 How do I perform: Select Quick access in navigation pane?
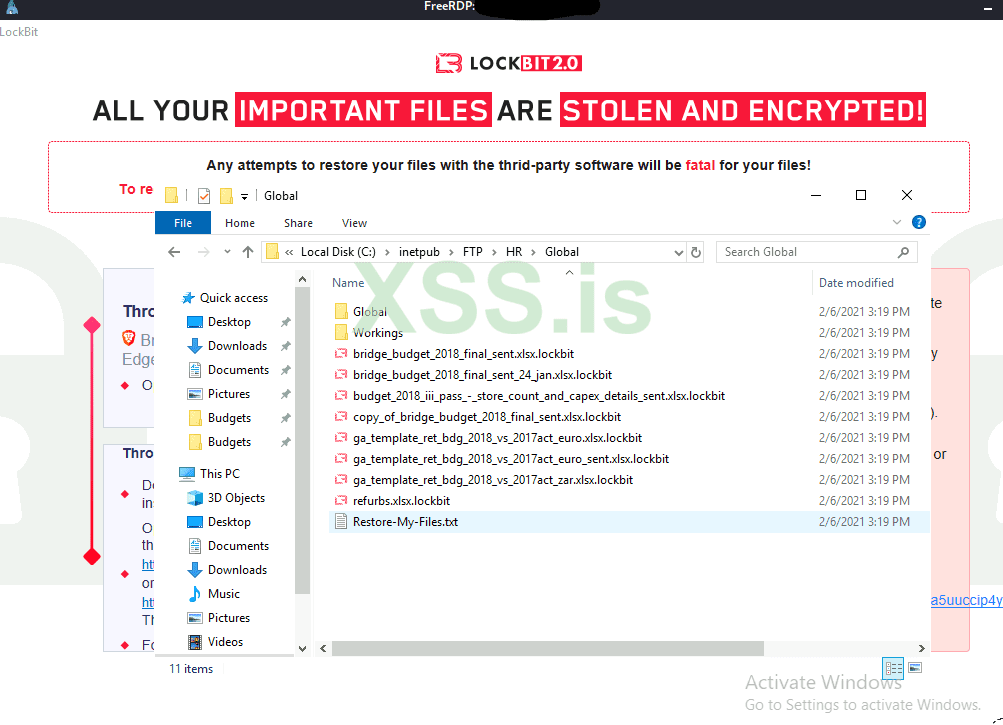click(233, 298)
